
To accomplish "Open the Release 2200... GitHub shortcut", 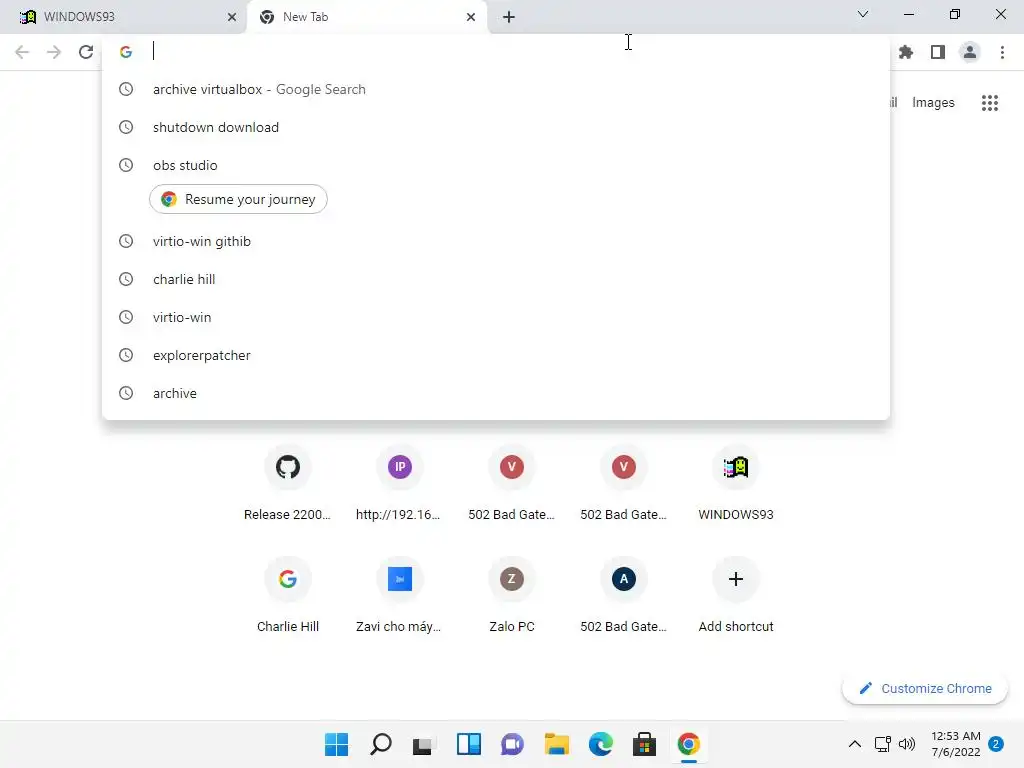I will coord(287,485).
